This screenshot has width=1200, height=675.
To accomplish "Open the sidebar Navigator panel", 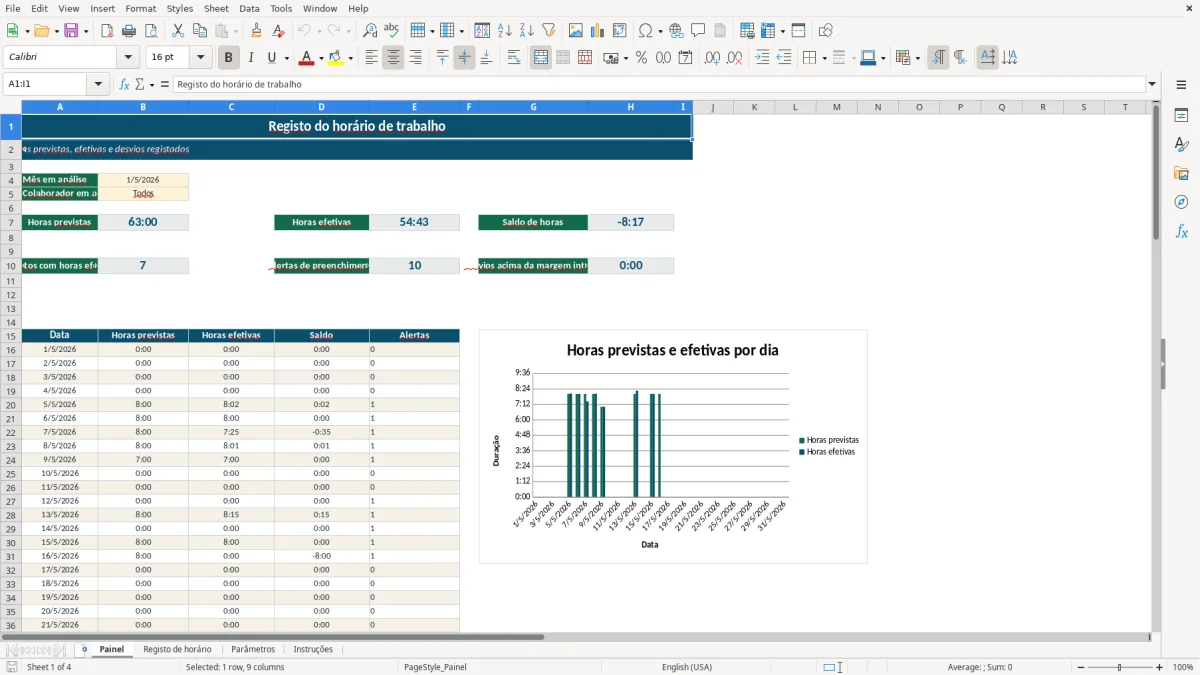I will (x=1181, y=202).
